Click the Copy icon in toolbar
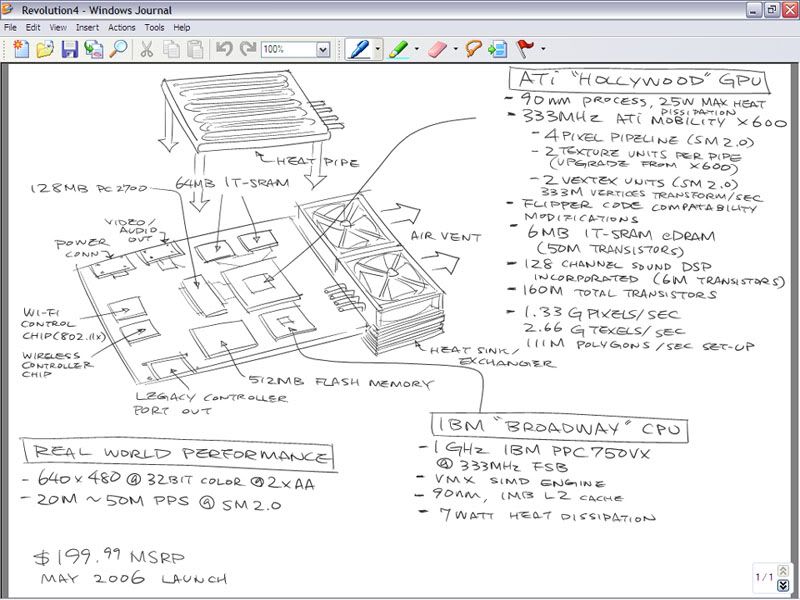This screenshot has width=800, height=600. tap(171, 49)
